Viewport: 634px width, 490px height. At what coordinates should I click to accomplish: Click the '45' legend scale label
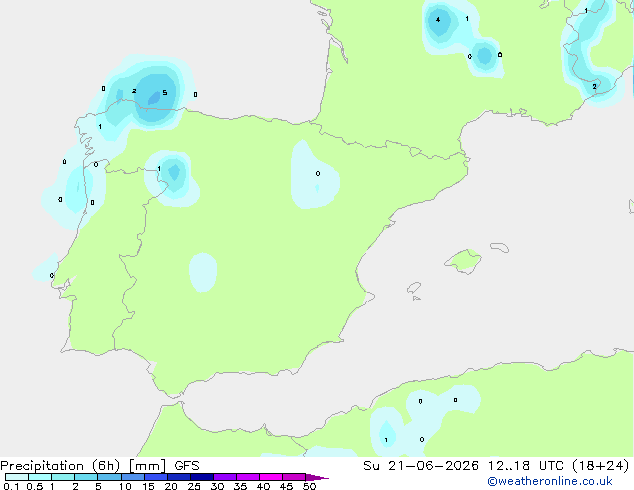pos(286,486)
